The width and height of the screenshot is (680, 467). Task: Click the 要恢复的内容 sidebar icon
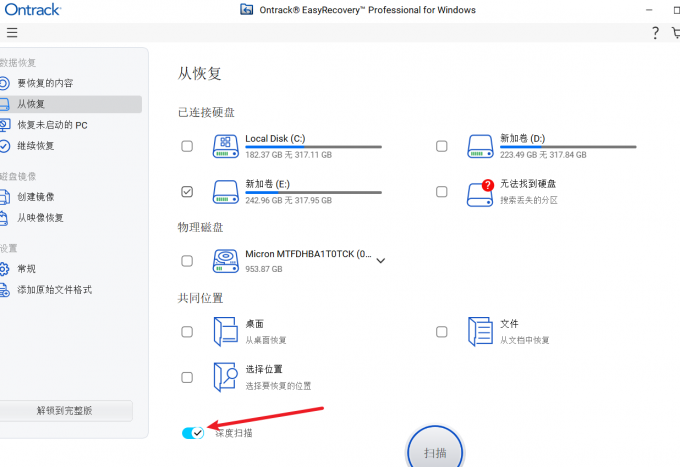tap(4, 83)
